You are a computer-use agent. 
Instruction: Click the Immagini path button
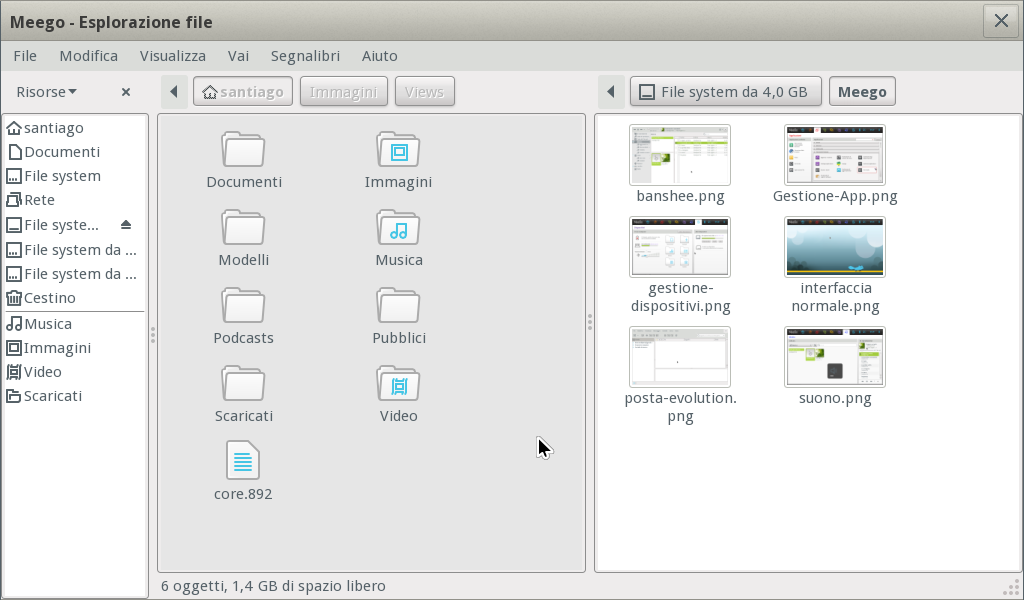pos(344,91)
